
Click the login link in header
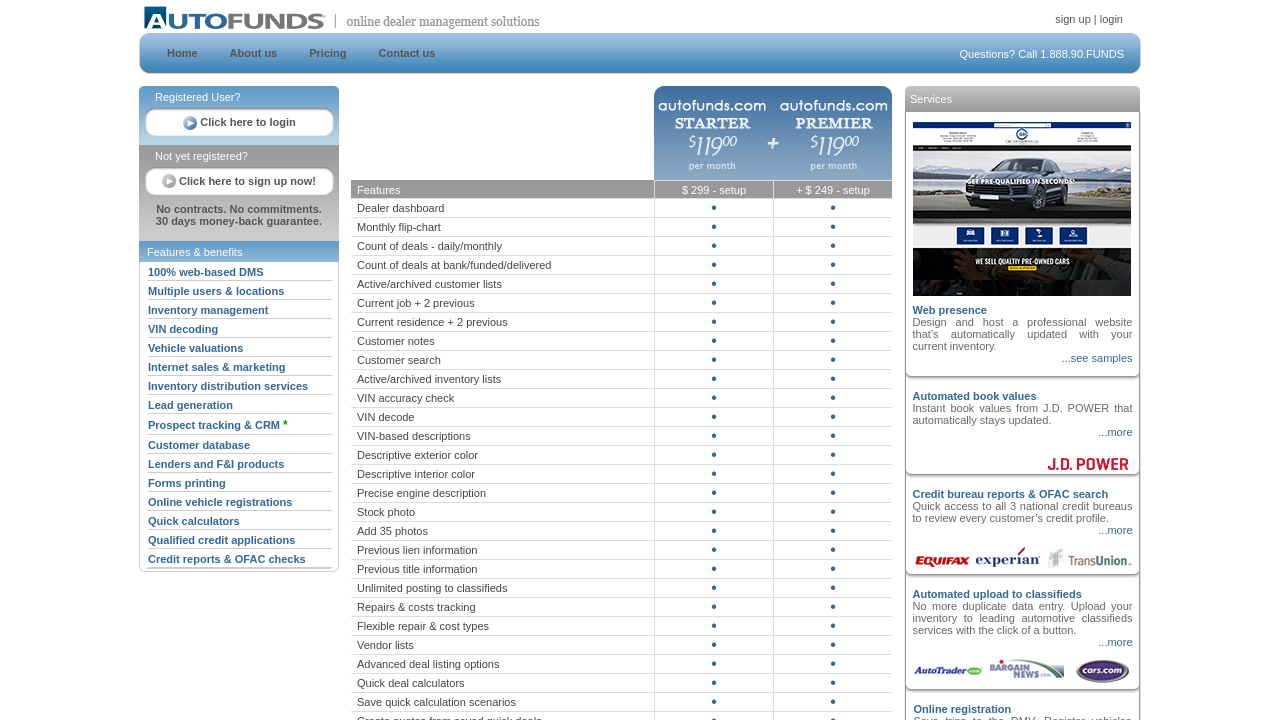(x=1111, y=19)
